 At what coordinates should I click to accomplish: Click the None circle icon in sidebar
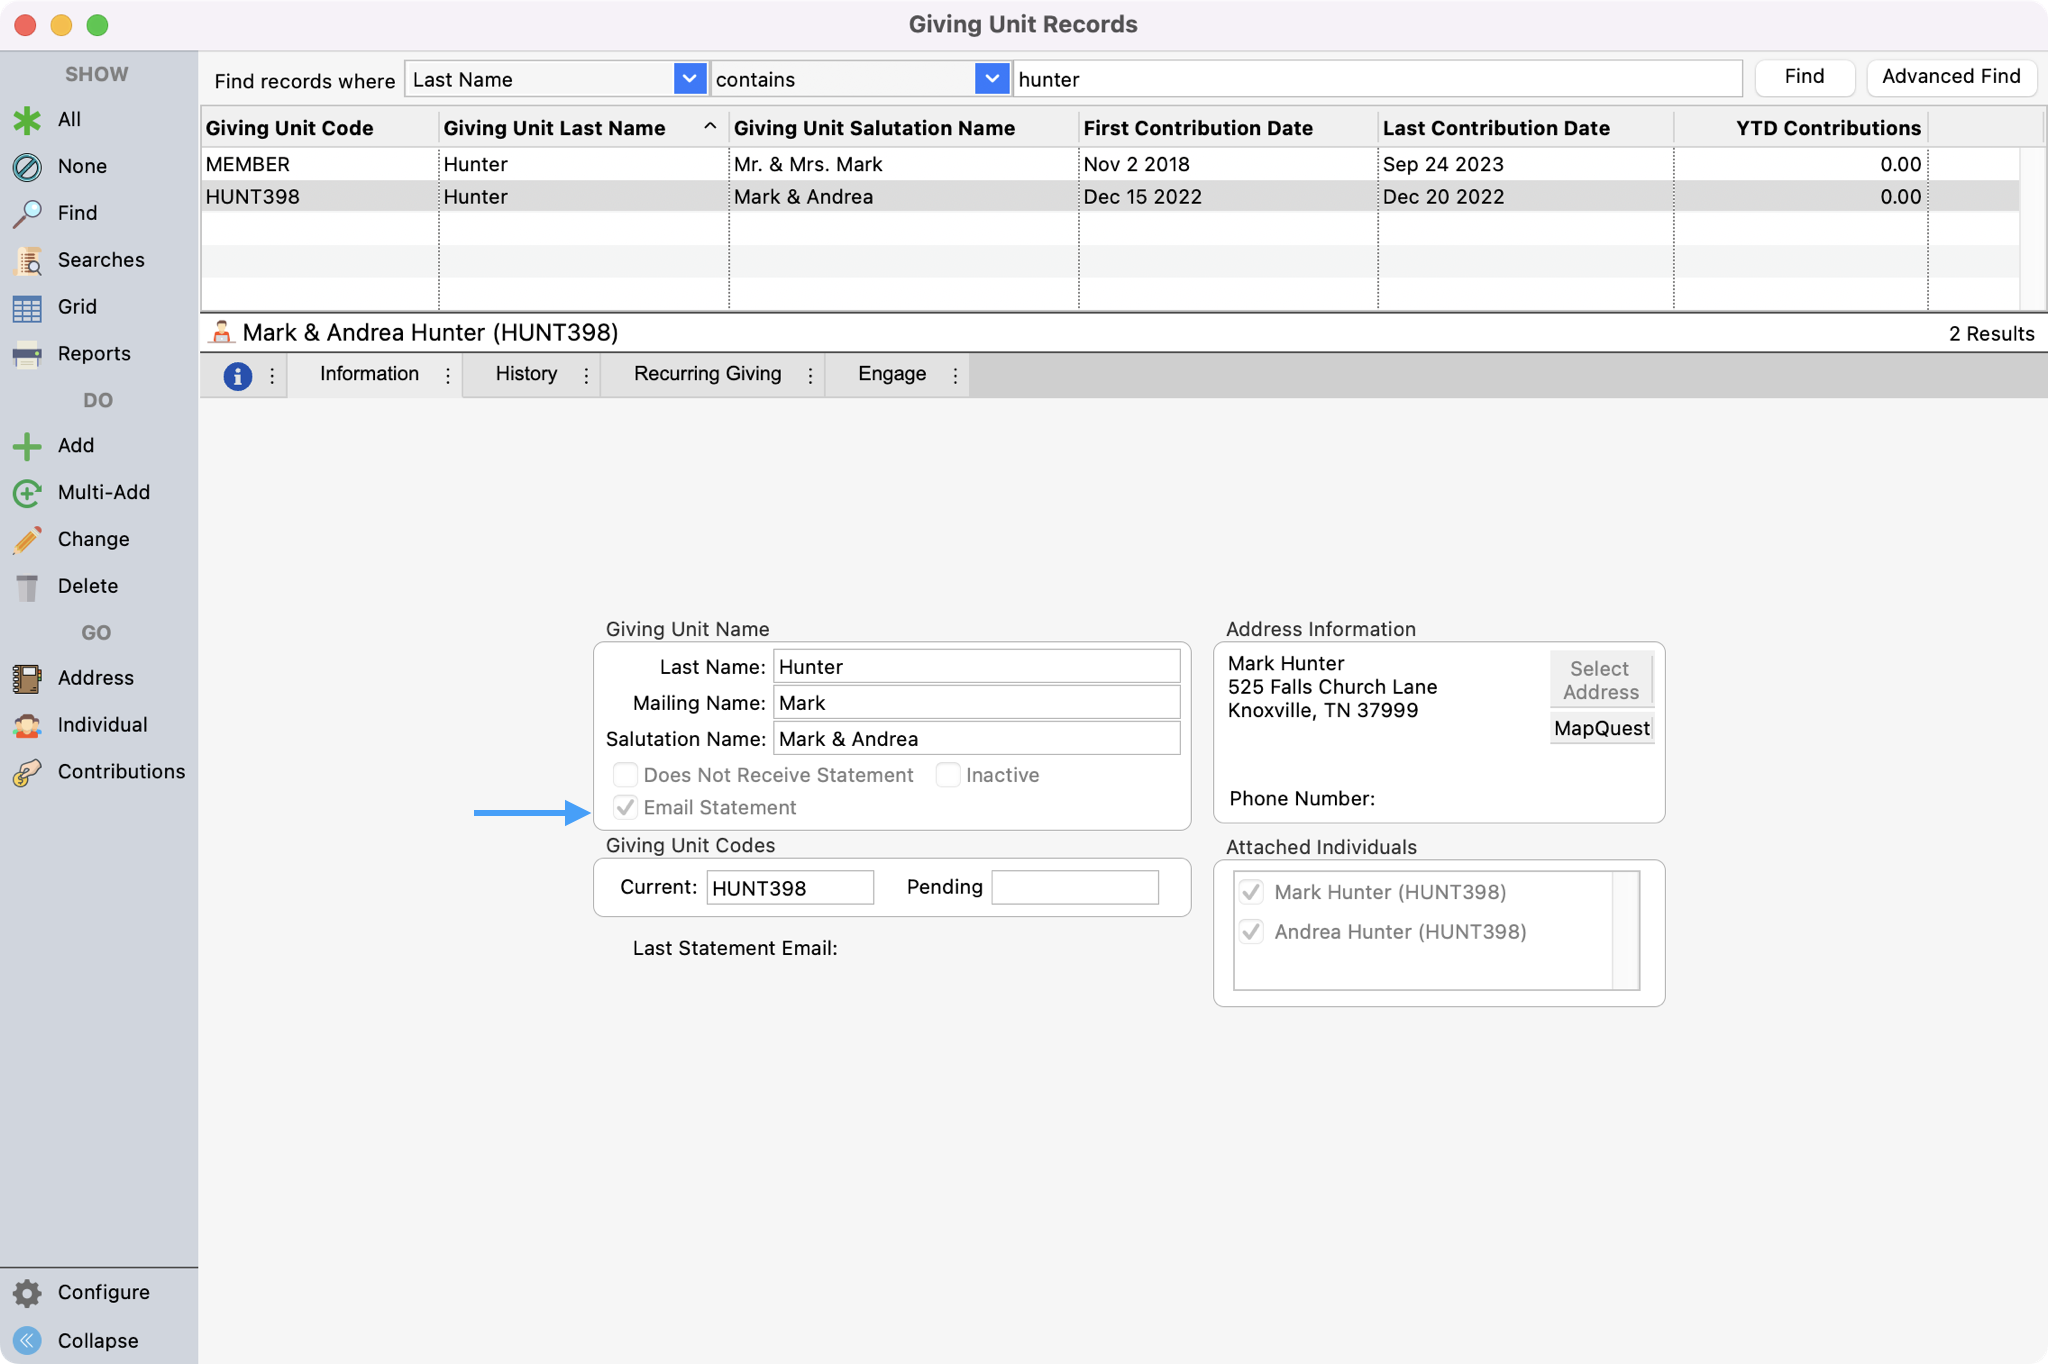point(27,167)
